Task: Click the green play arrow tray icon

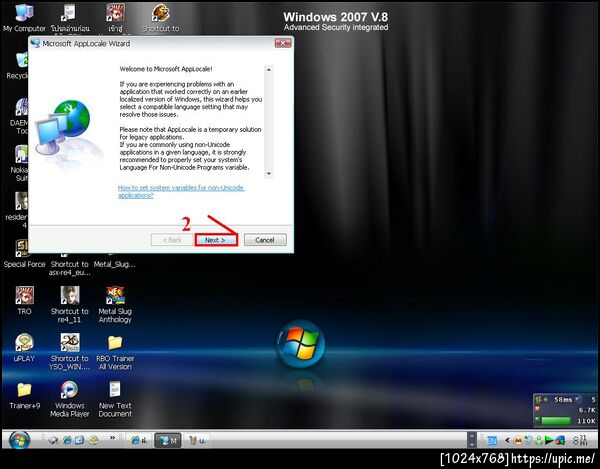Action: [x=549, y=440]
